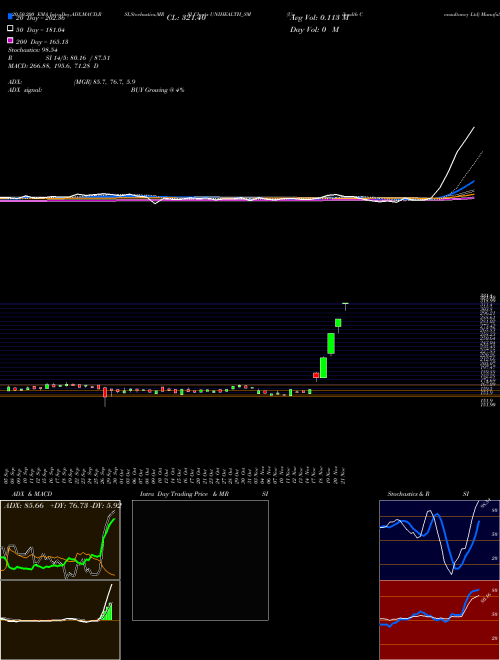Click the white 50 Day EMA legend swatch
This screenshot has width=500, height=660.
click(x=11, y=28)
